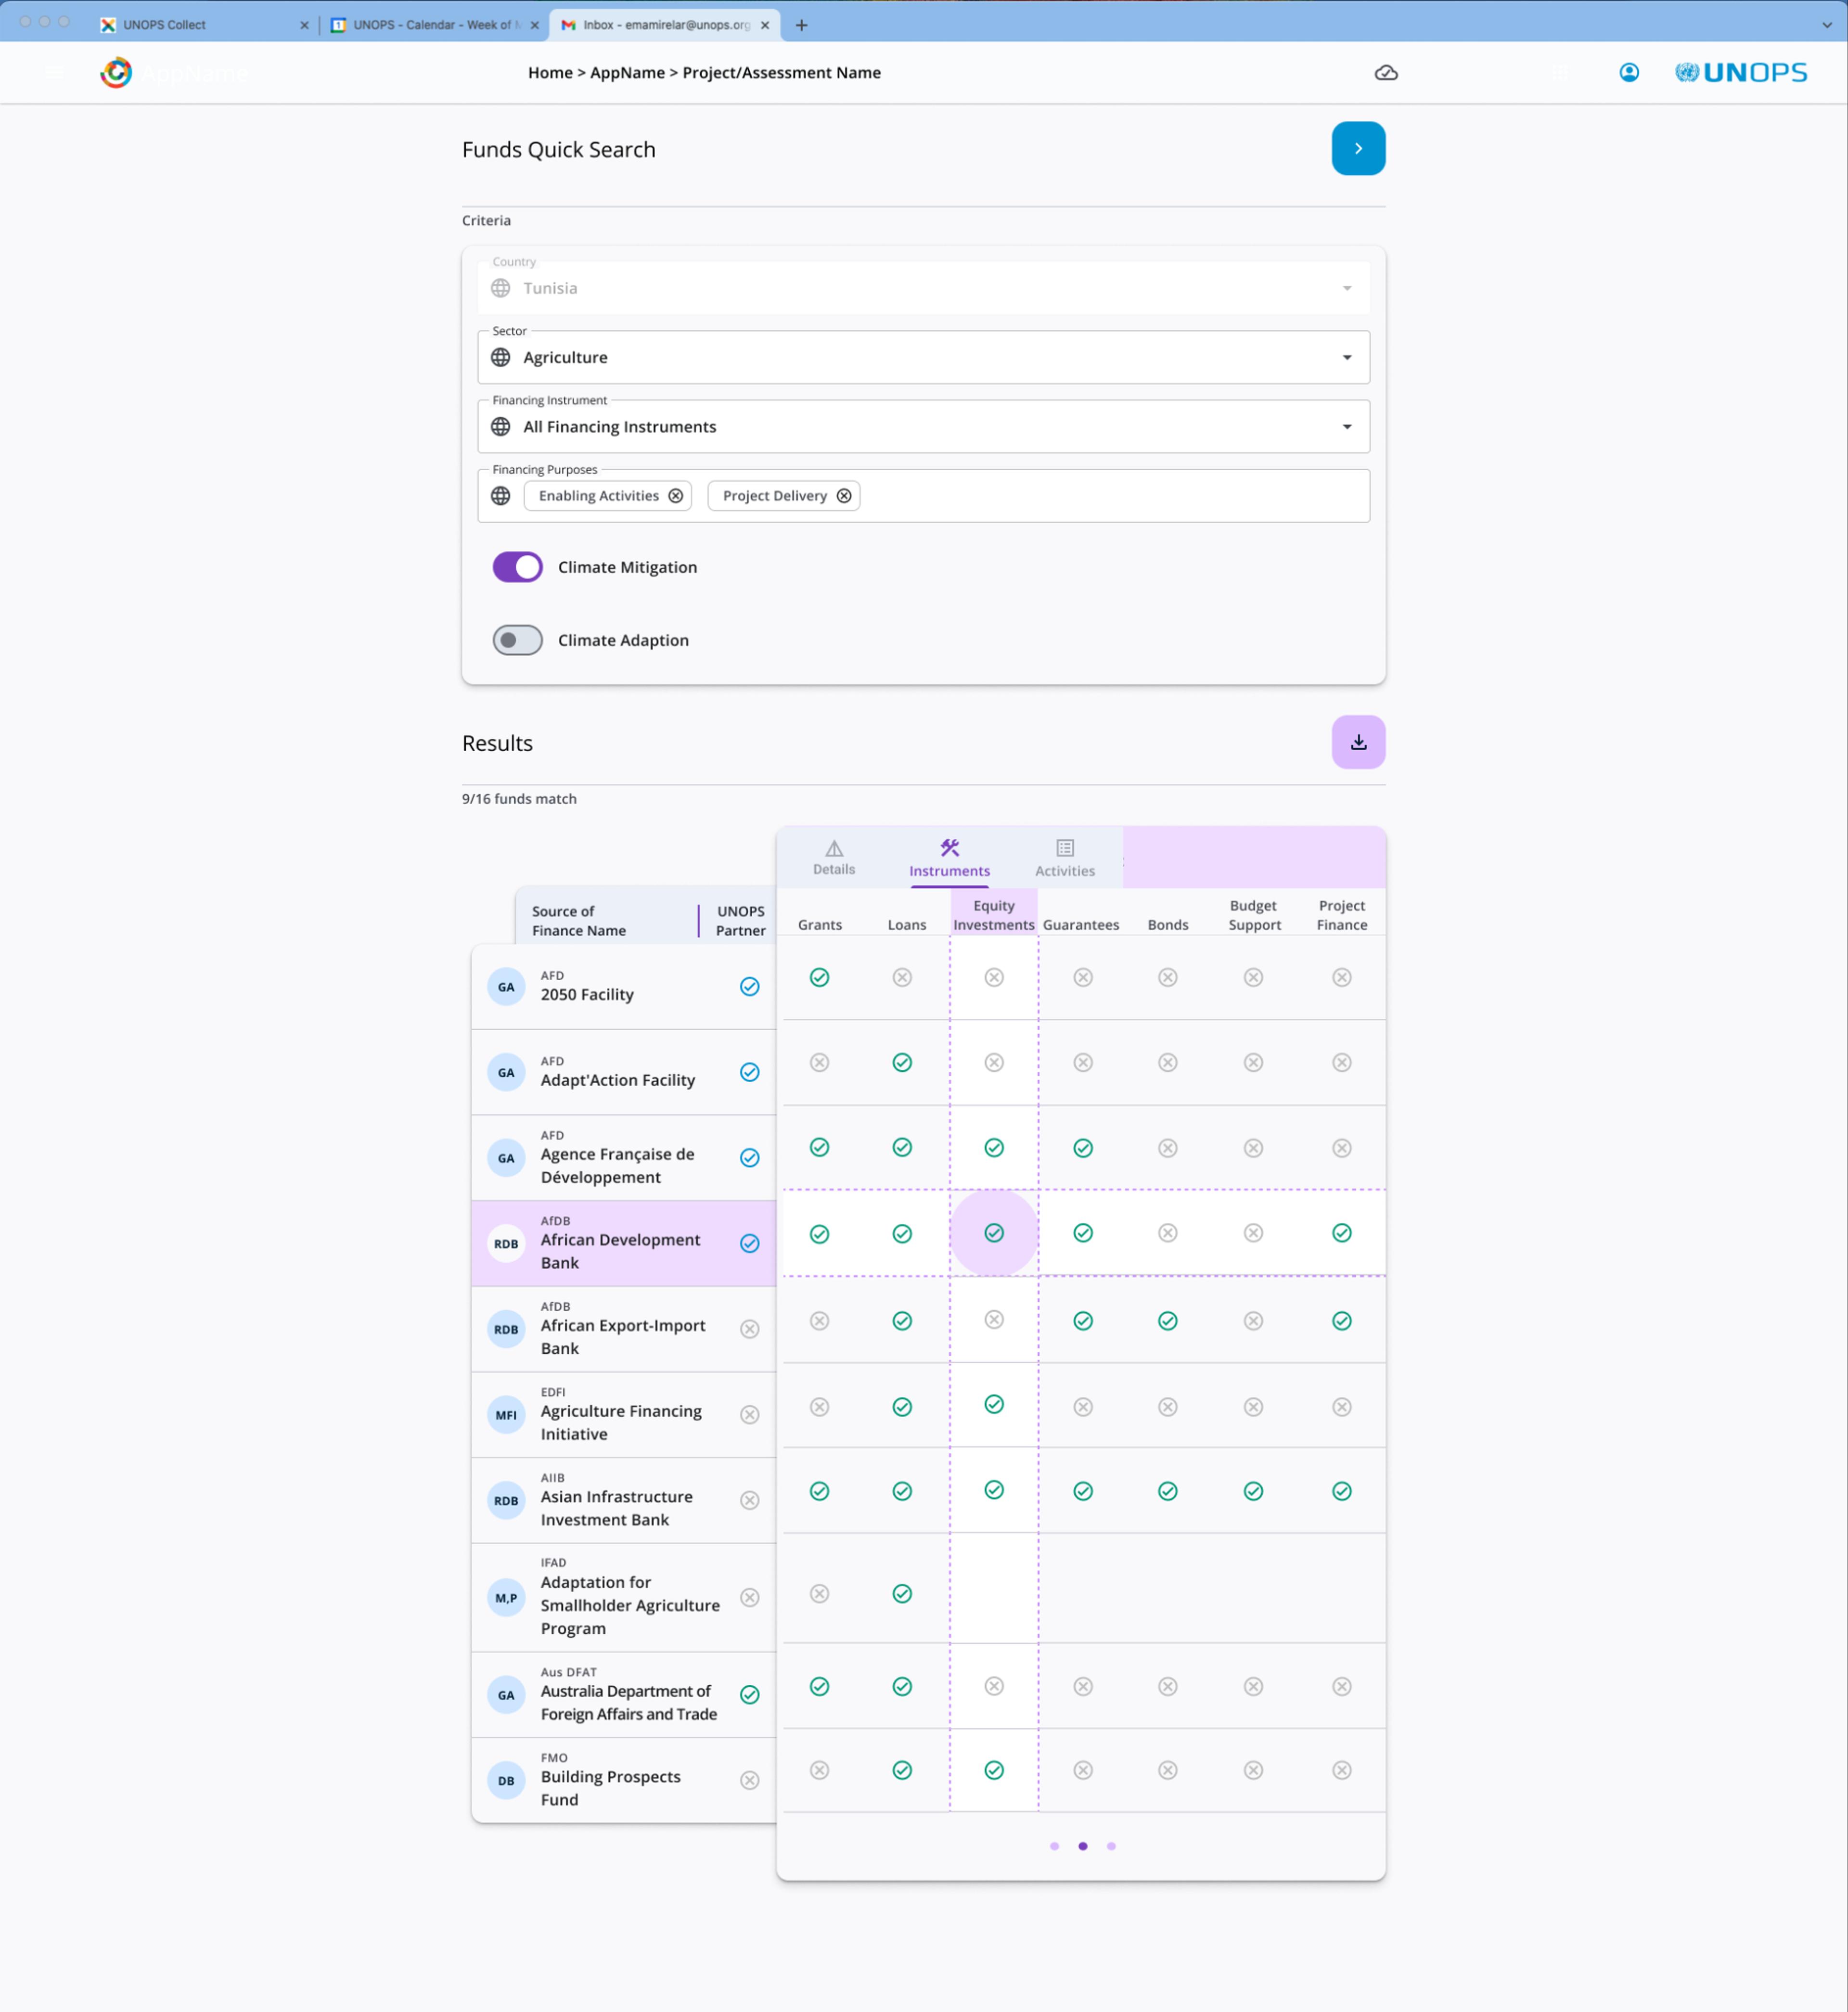This screenshot has width=1848, height=2012.
Task: Download results with the purple download button
Action: point(1358,742)
